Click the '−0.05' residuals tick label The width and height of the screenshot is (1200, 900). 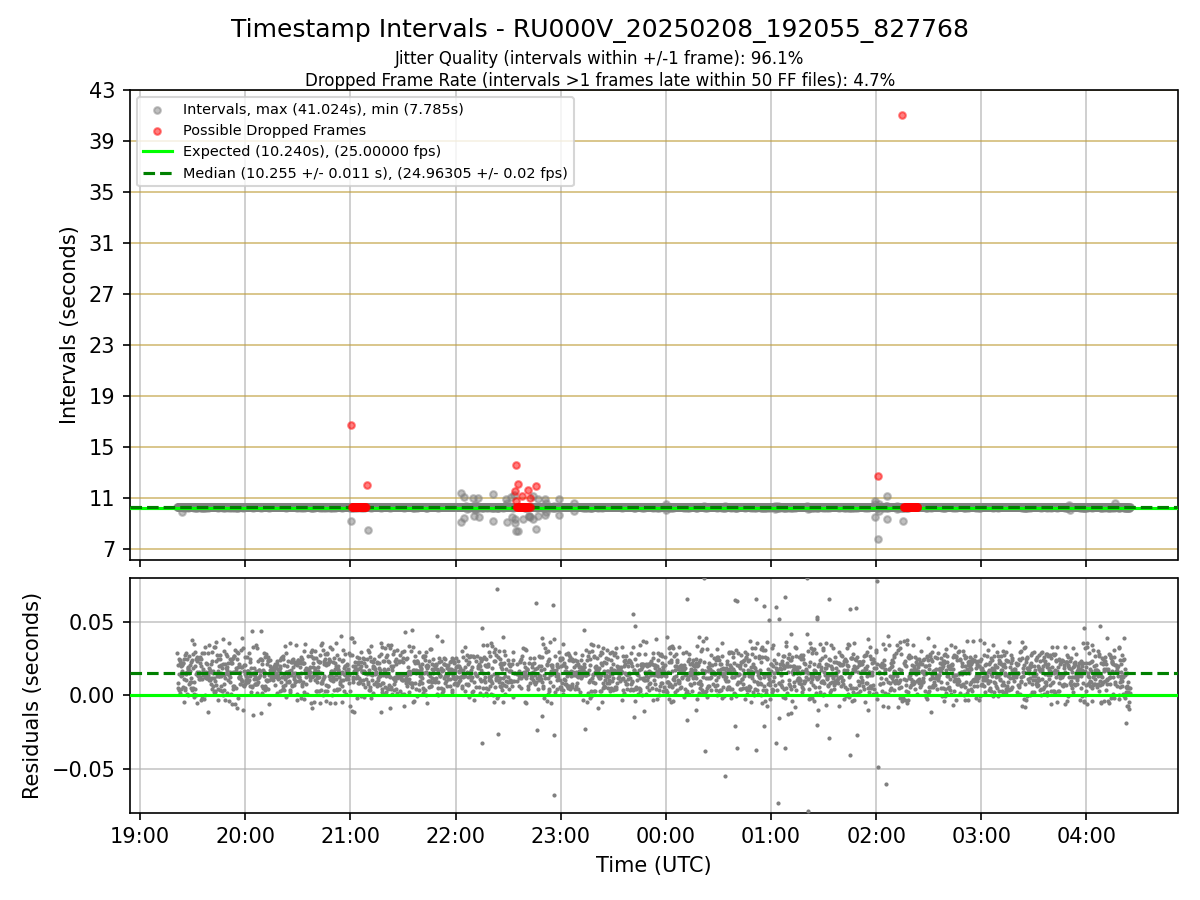[x=86, y=769]
